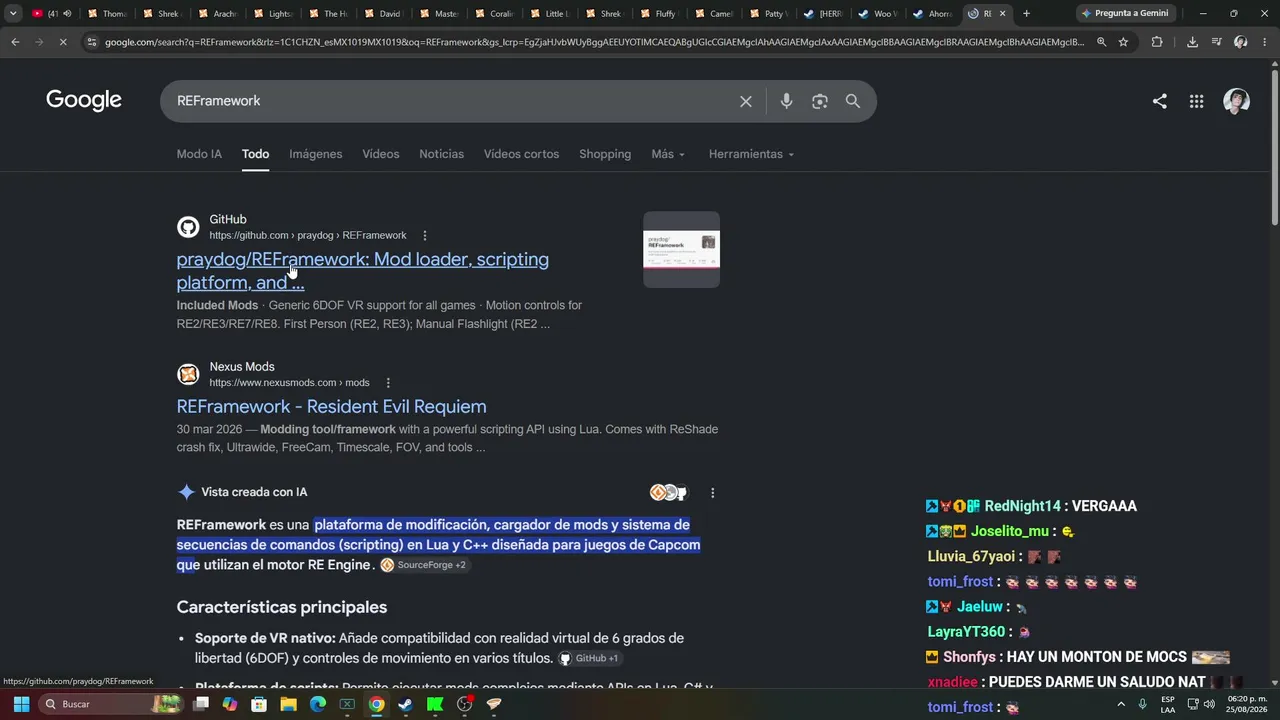Open the Chrome three-dot menu
The image size is (1280, 720).
[1265, 42]
